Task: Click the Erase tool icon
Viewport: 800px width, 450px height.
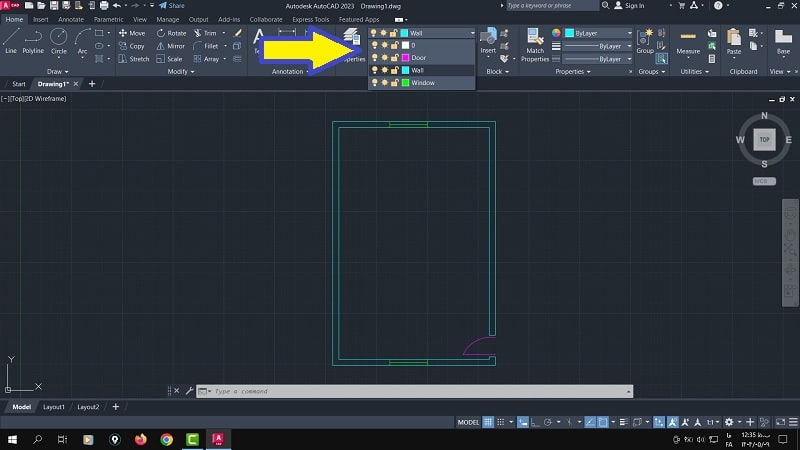Action: pos(237,33)
